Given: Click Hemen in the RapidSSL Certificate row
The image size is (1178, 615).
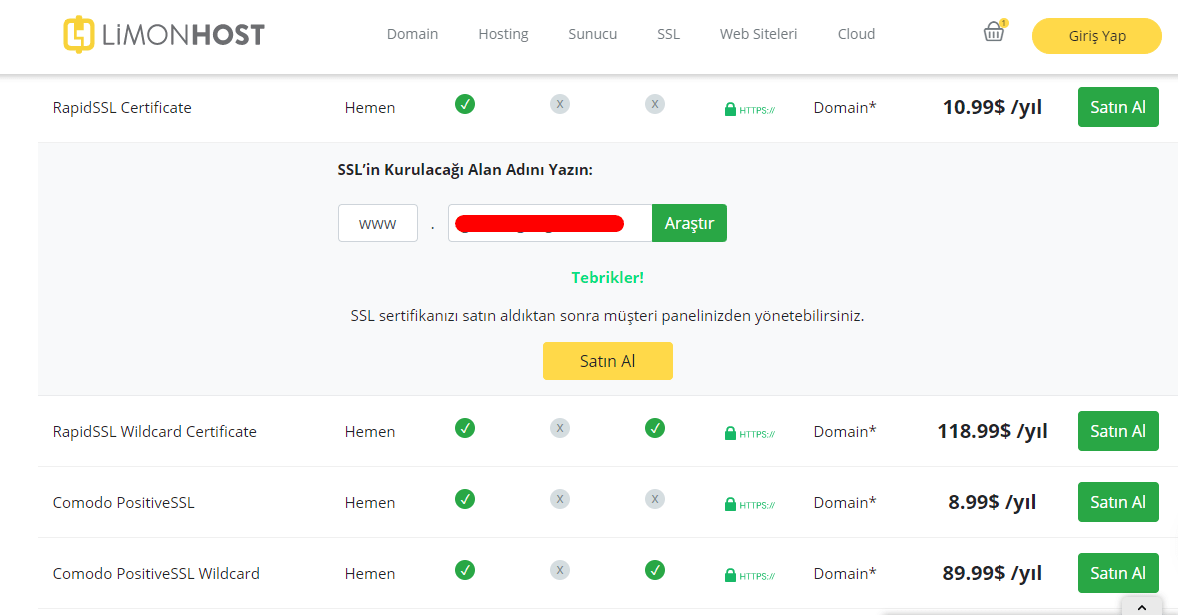Looking at the screenshot, I should [370, 107].
